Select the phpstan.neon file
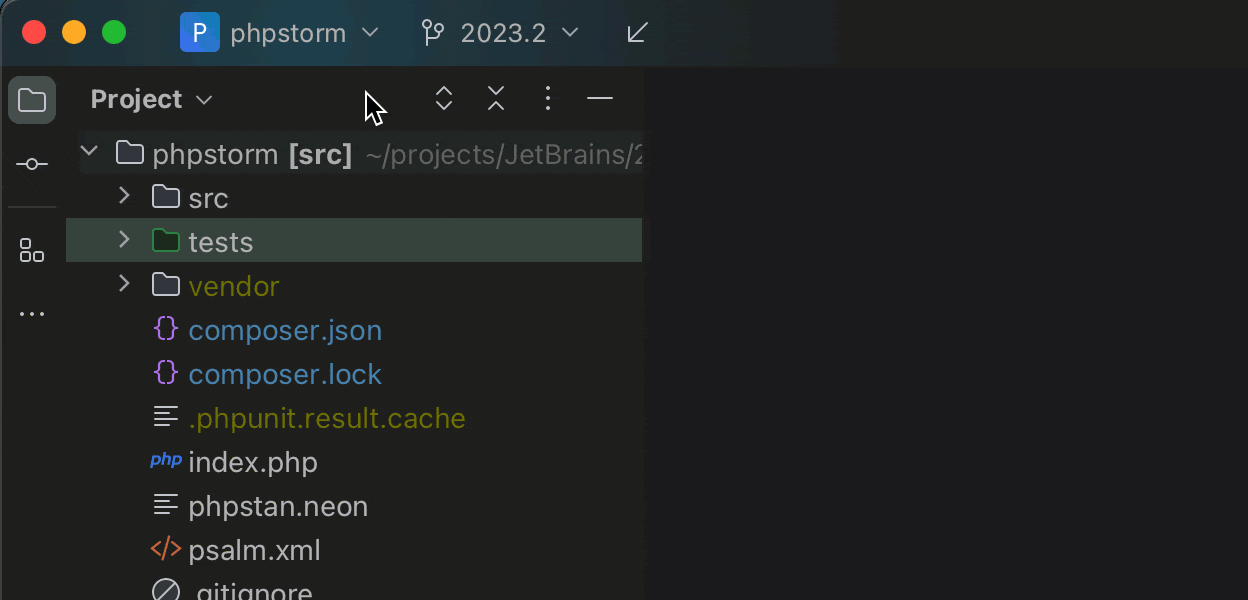The height and width of the screenshot is (600, 1248). pos(277,507)
